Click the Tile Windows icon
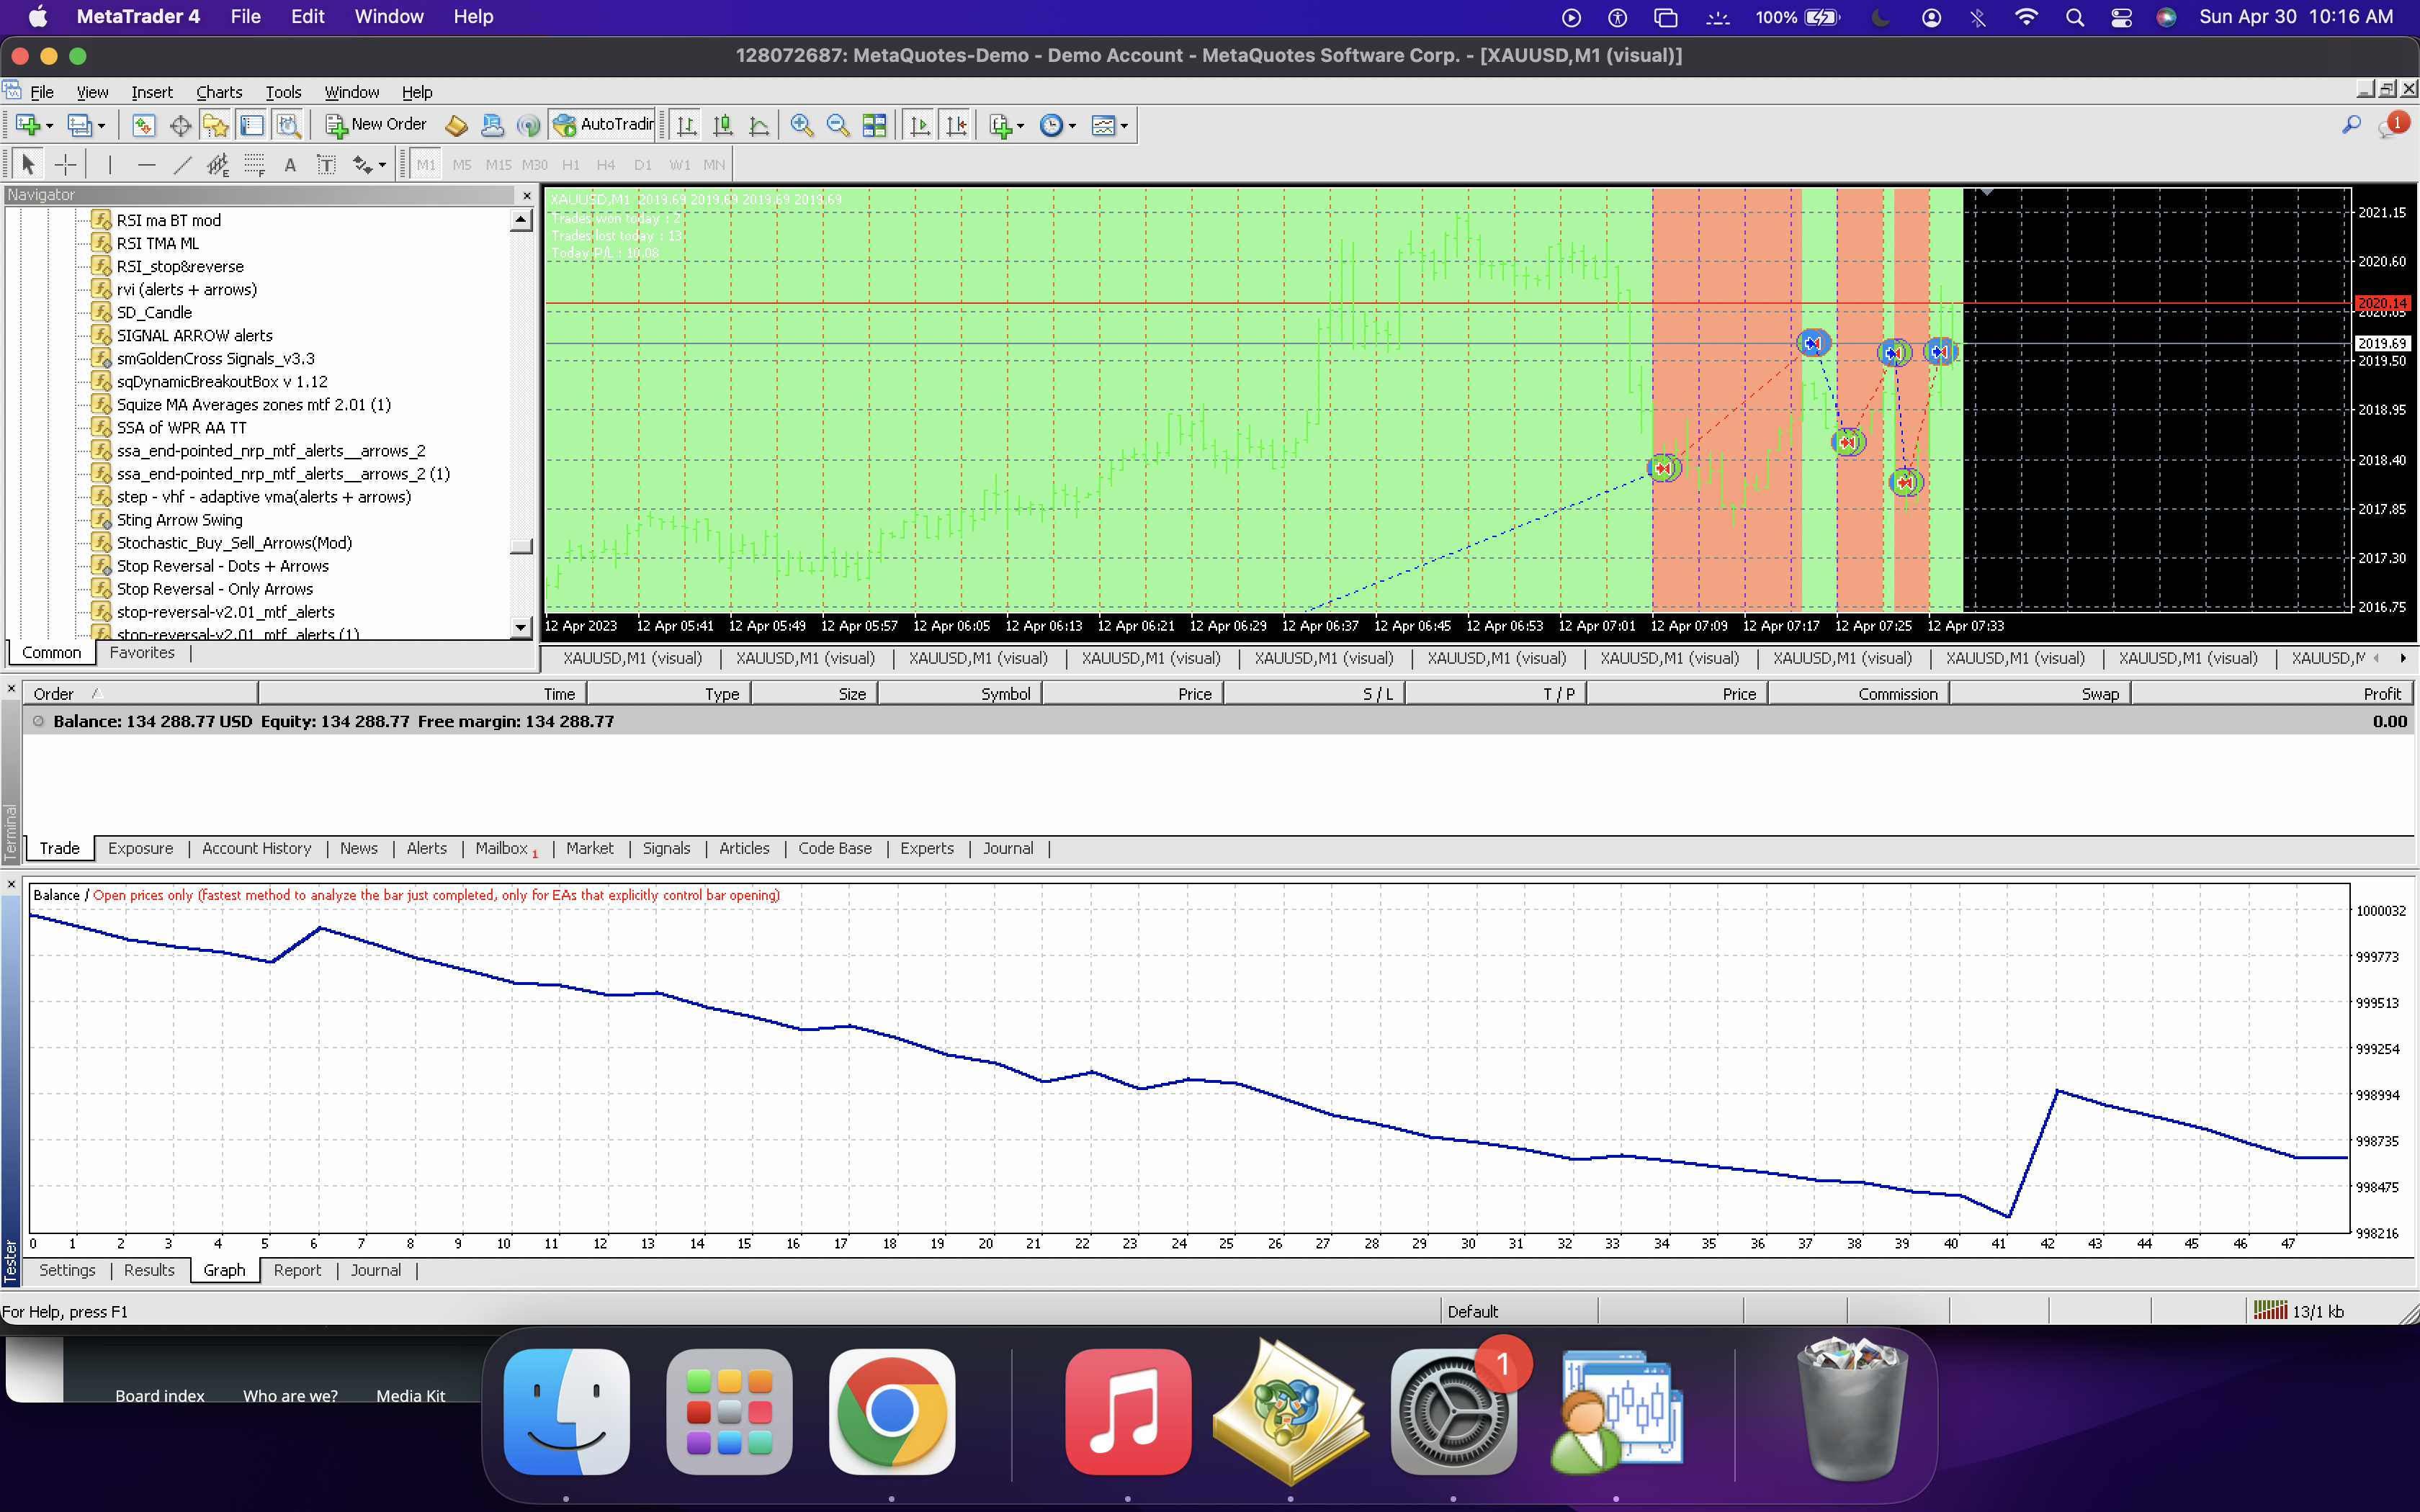Screen dimensions: 2420x1512 (875, 125)
